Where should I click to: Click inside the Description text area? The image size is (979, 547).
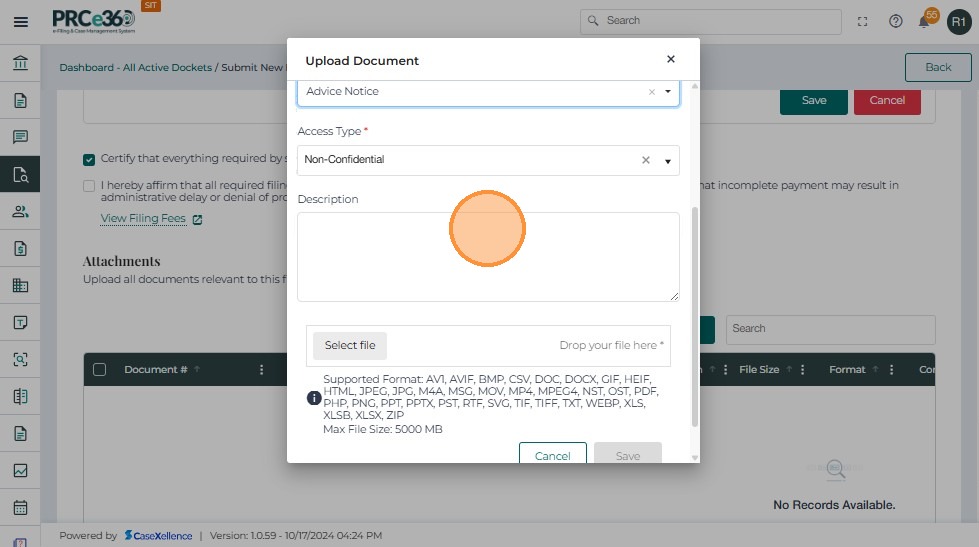tap(488, 256)
